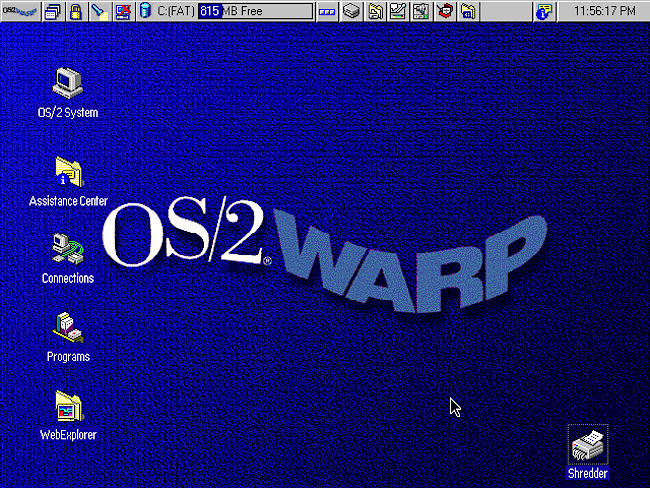This screenshot has width=650, height=488.
Task: Click the Information help icon beside the clock
Action: 544,11
